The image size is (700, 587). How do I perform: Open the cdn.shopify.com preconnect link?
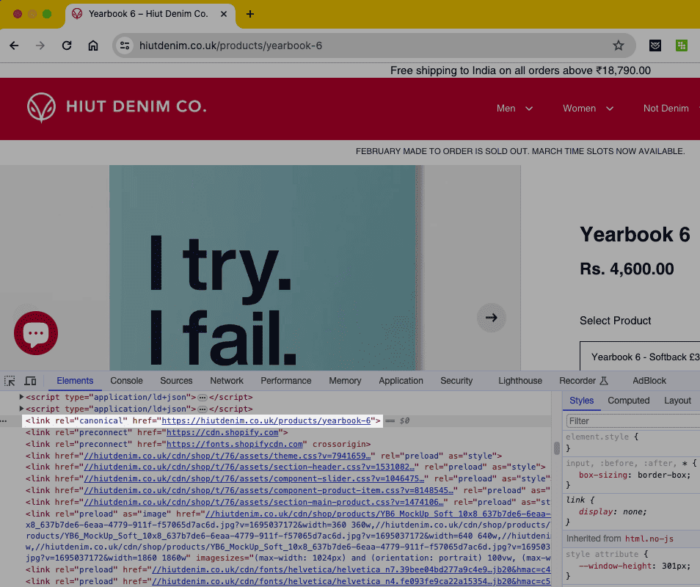pyautogui.click(x=222, y=432)
